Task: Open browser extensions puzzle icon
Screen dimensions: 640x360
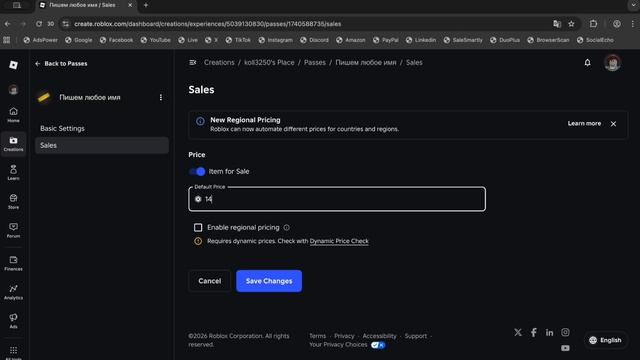Action: (593, 24)
